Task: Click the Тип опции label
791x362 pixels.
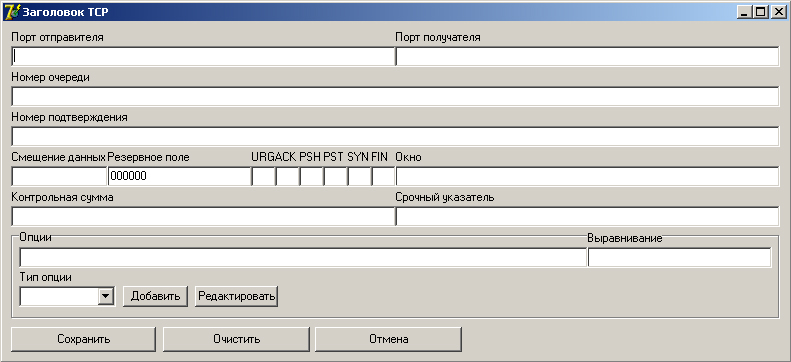Action: coord(45,277)
